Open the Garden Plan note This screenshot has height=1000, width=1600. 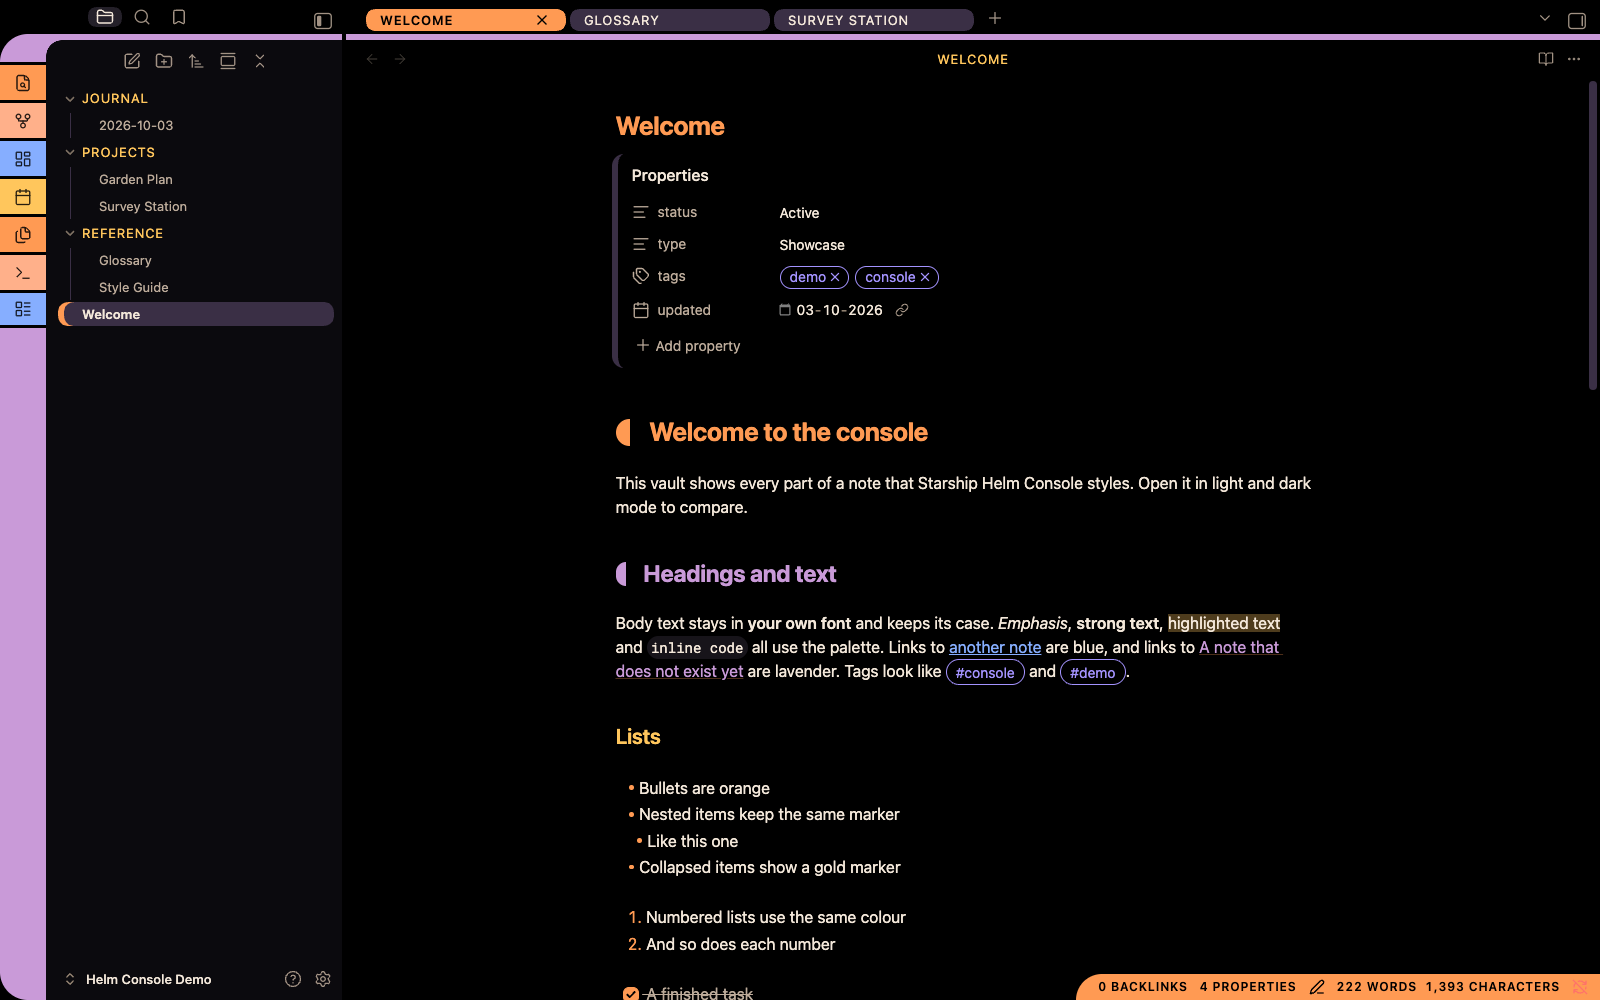tap(136, 180)
